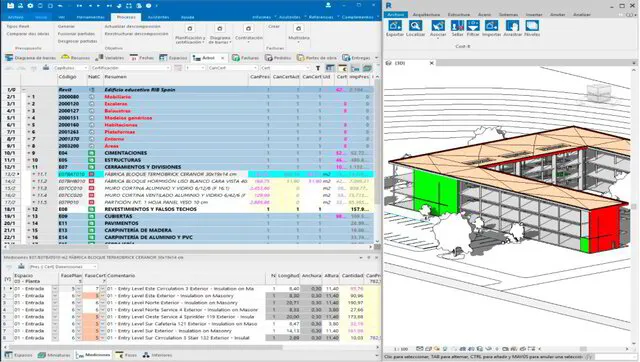Select the E09 CUBIERTAS chapter row
This screenshot has width=640, height=362.
[x=188, y=216]
